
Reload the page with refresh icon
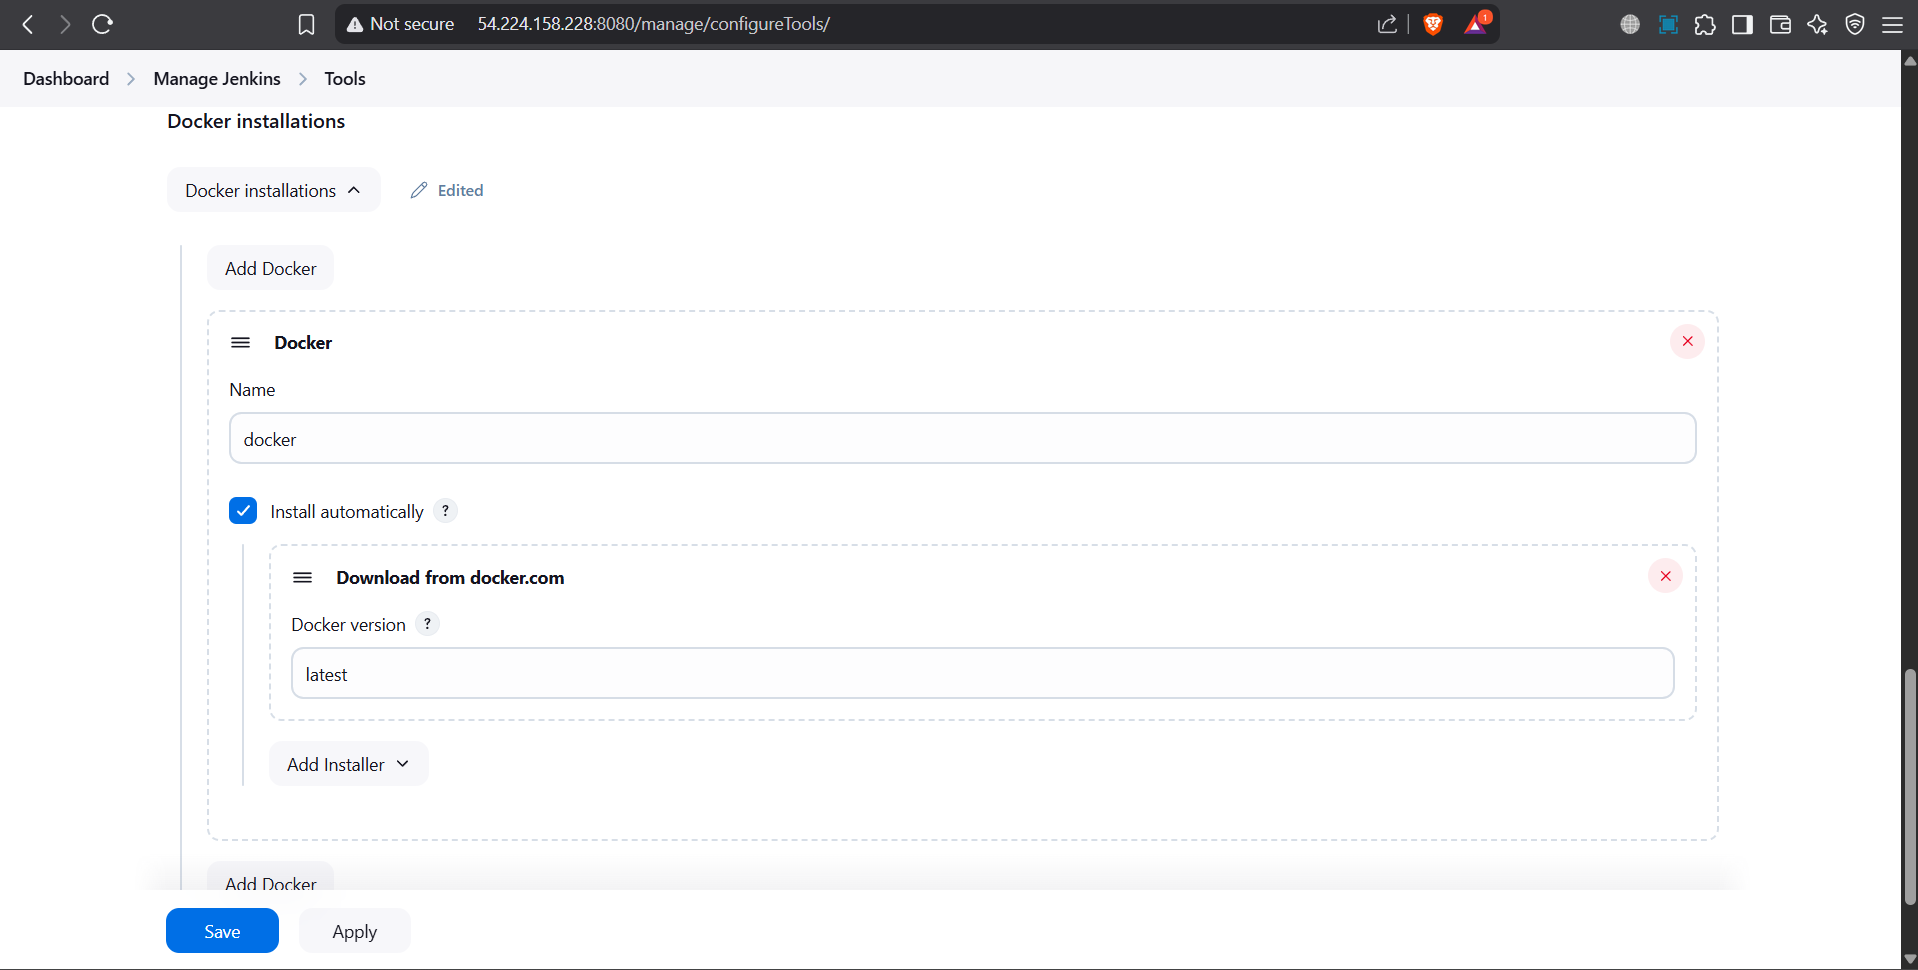point(102,24)
